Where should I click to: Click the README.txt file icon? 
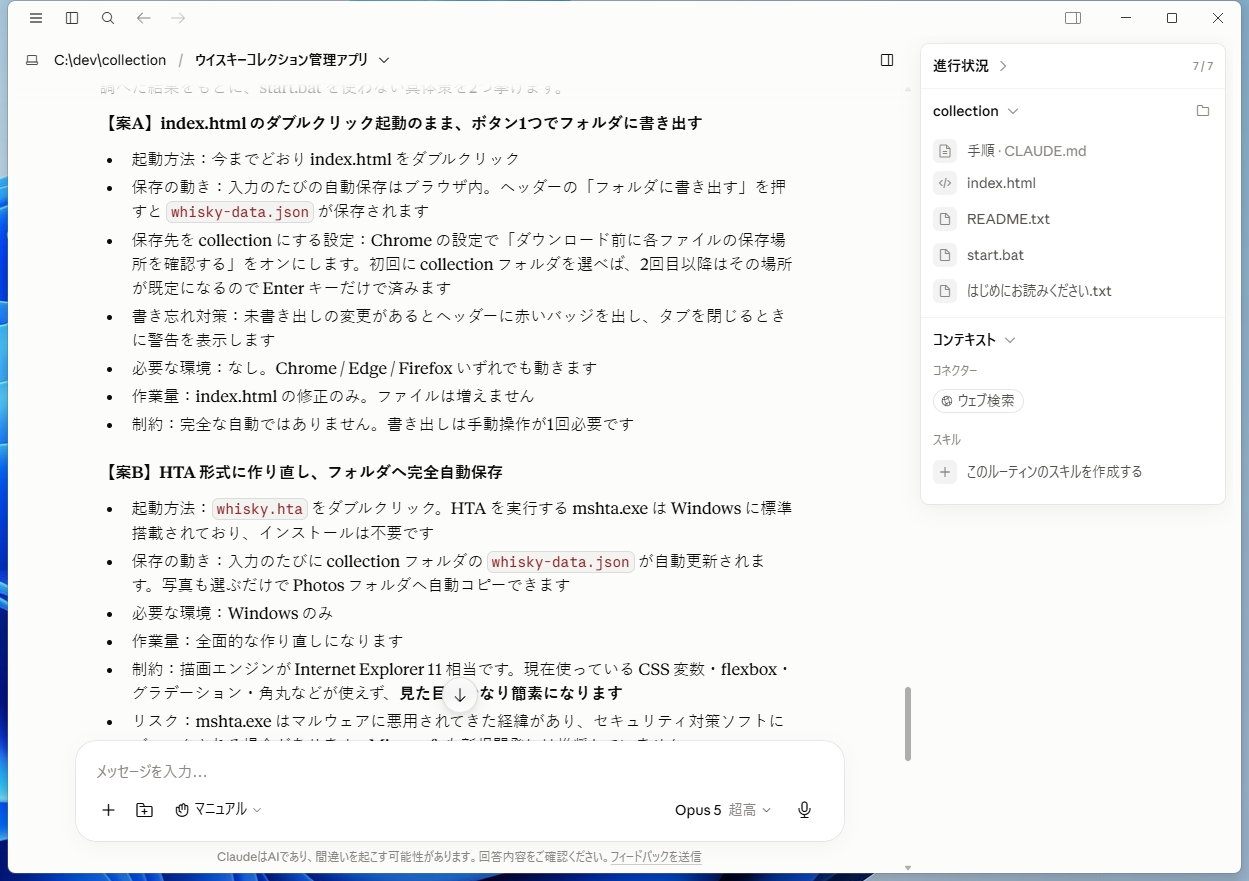coord(945,219)
